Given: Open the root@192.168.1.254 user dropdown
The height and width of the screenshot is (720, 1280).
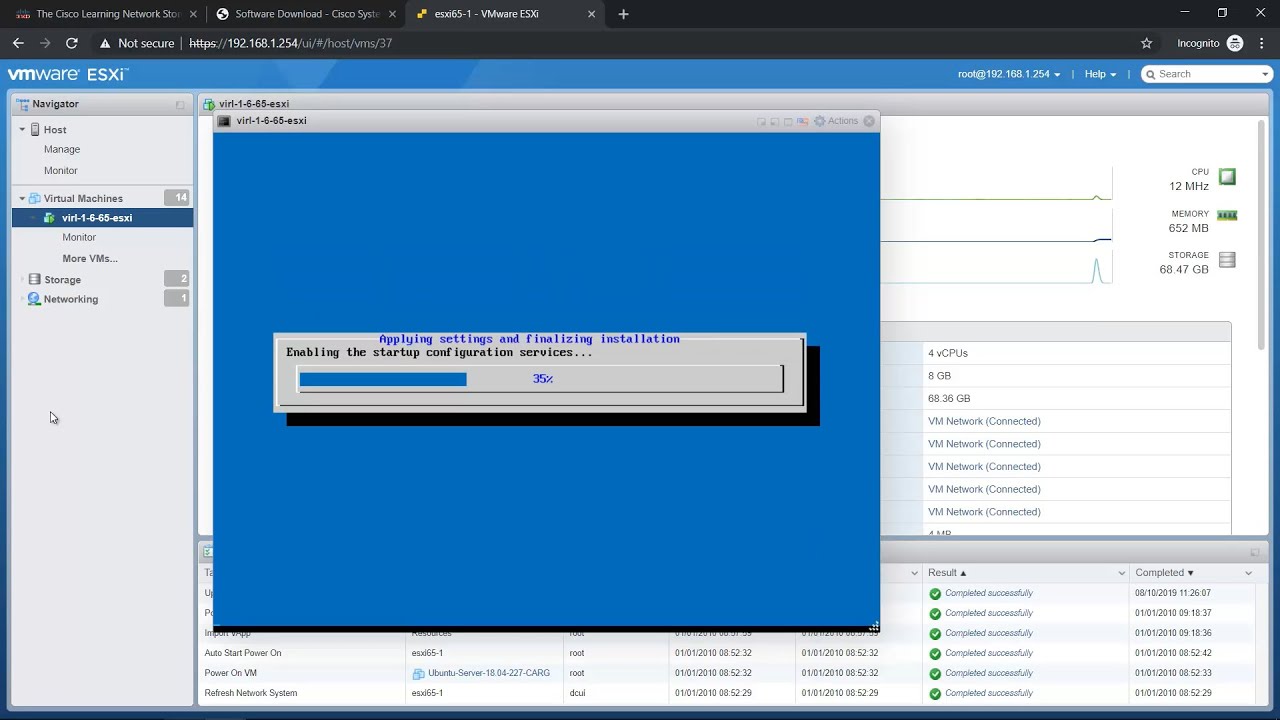Looking at the screenshot, I should click(x=1009, y=74).
